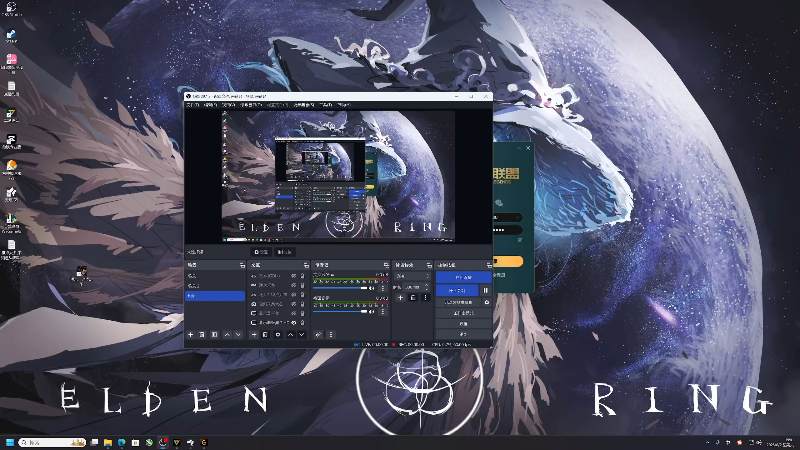Viewport: 800px width, 450px height.
Task: Click the dock pop-out icon of the Controls panel
Action: (x=489, y=265)
